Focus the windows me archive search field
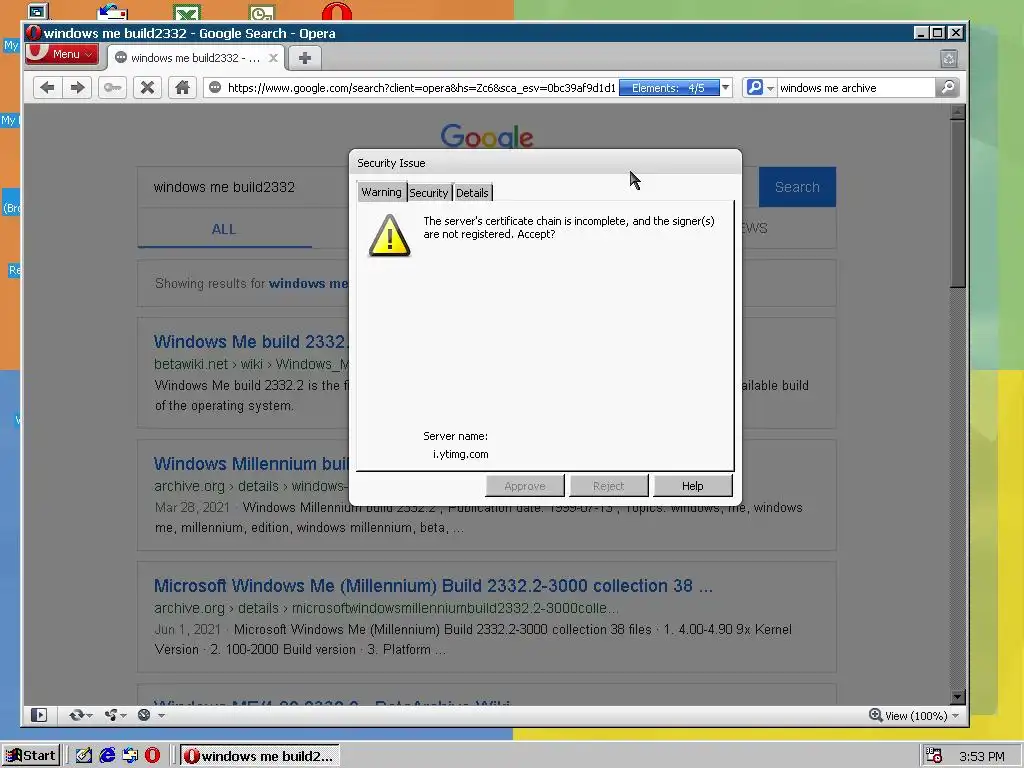Viewport: 1024px width, 768px height. [x=856, y=88]
